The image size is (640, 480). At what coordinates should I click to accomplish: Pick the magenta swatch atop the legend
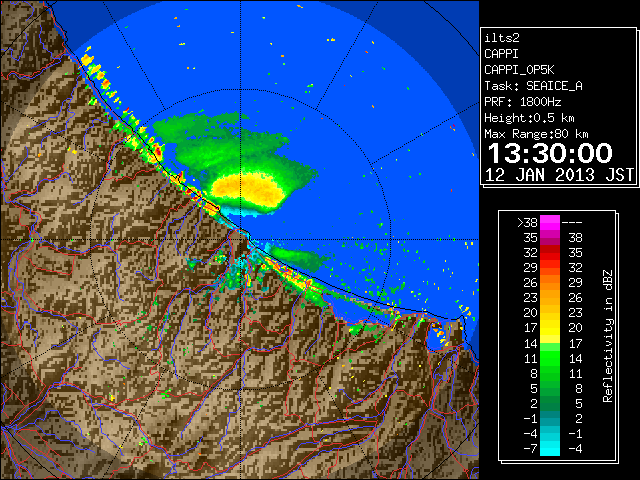coord(550,223)
